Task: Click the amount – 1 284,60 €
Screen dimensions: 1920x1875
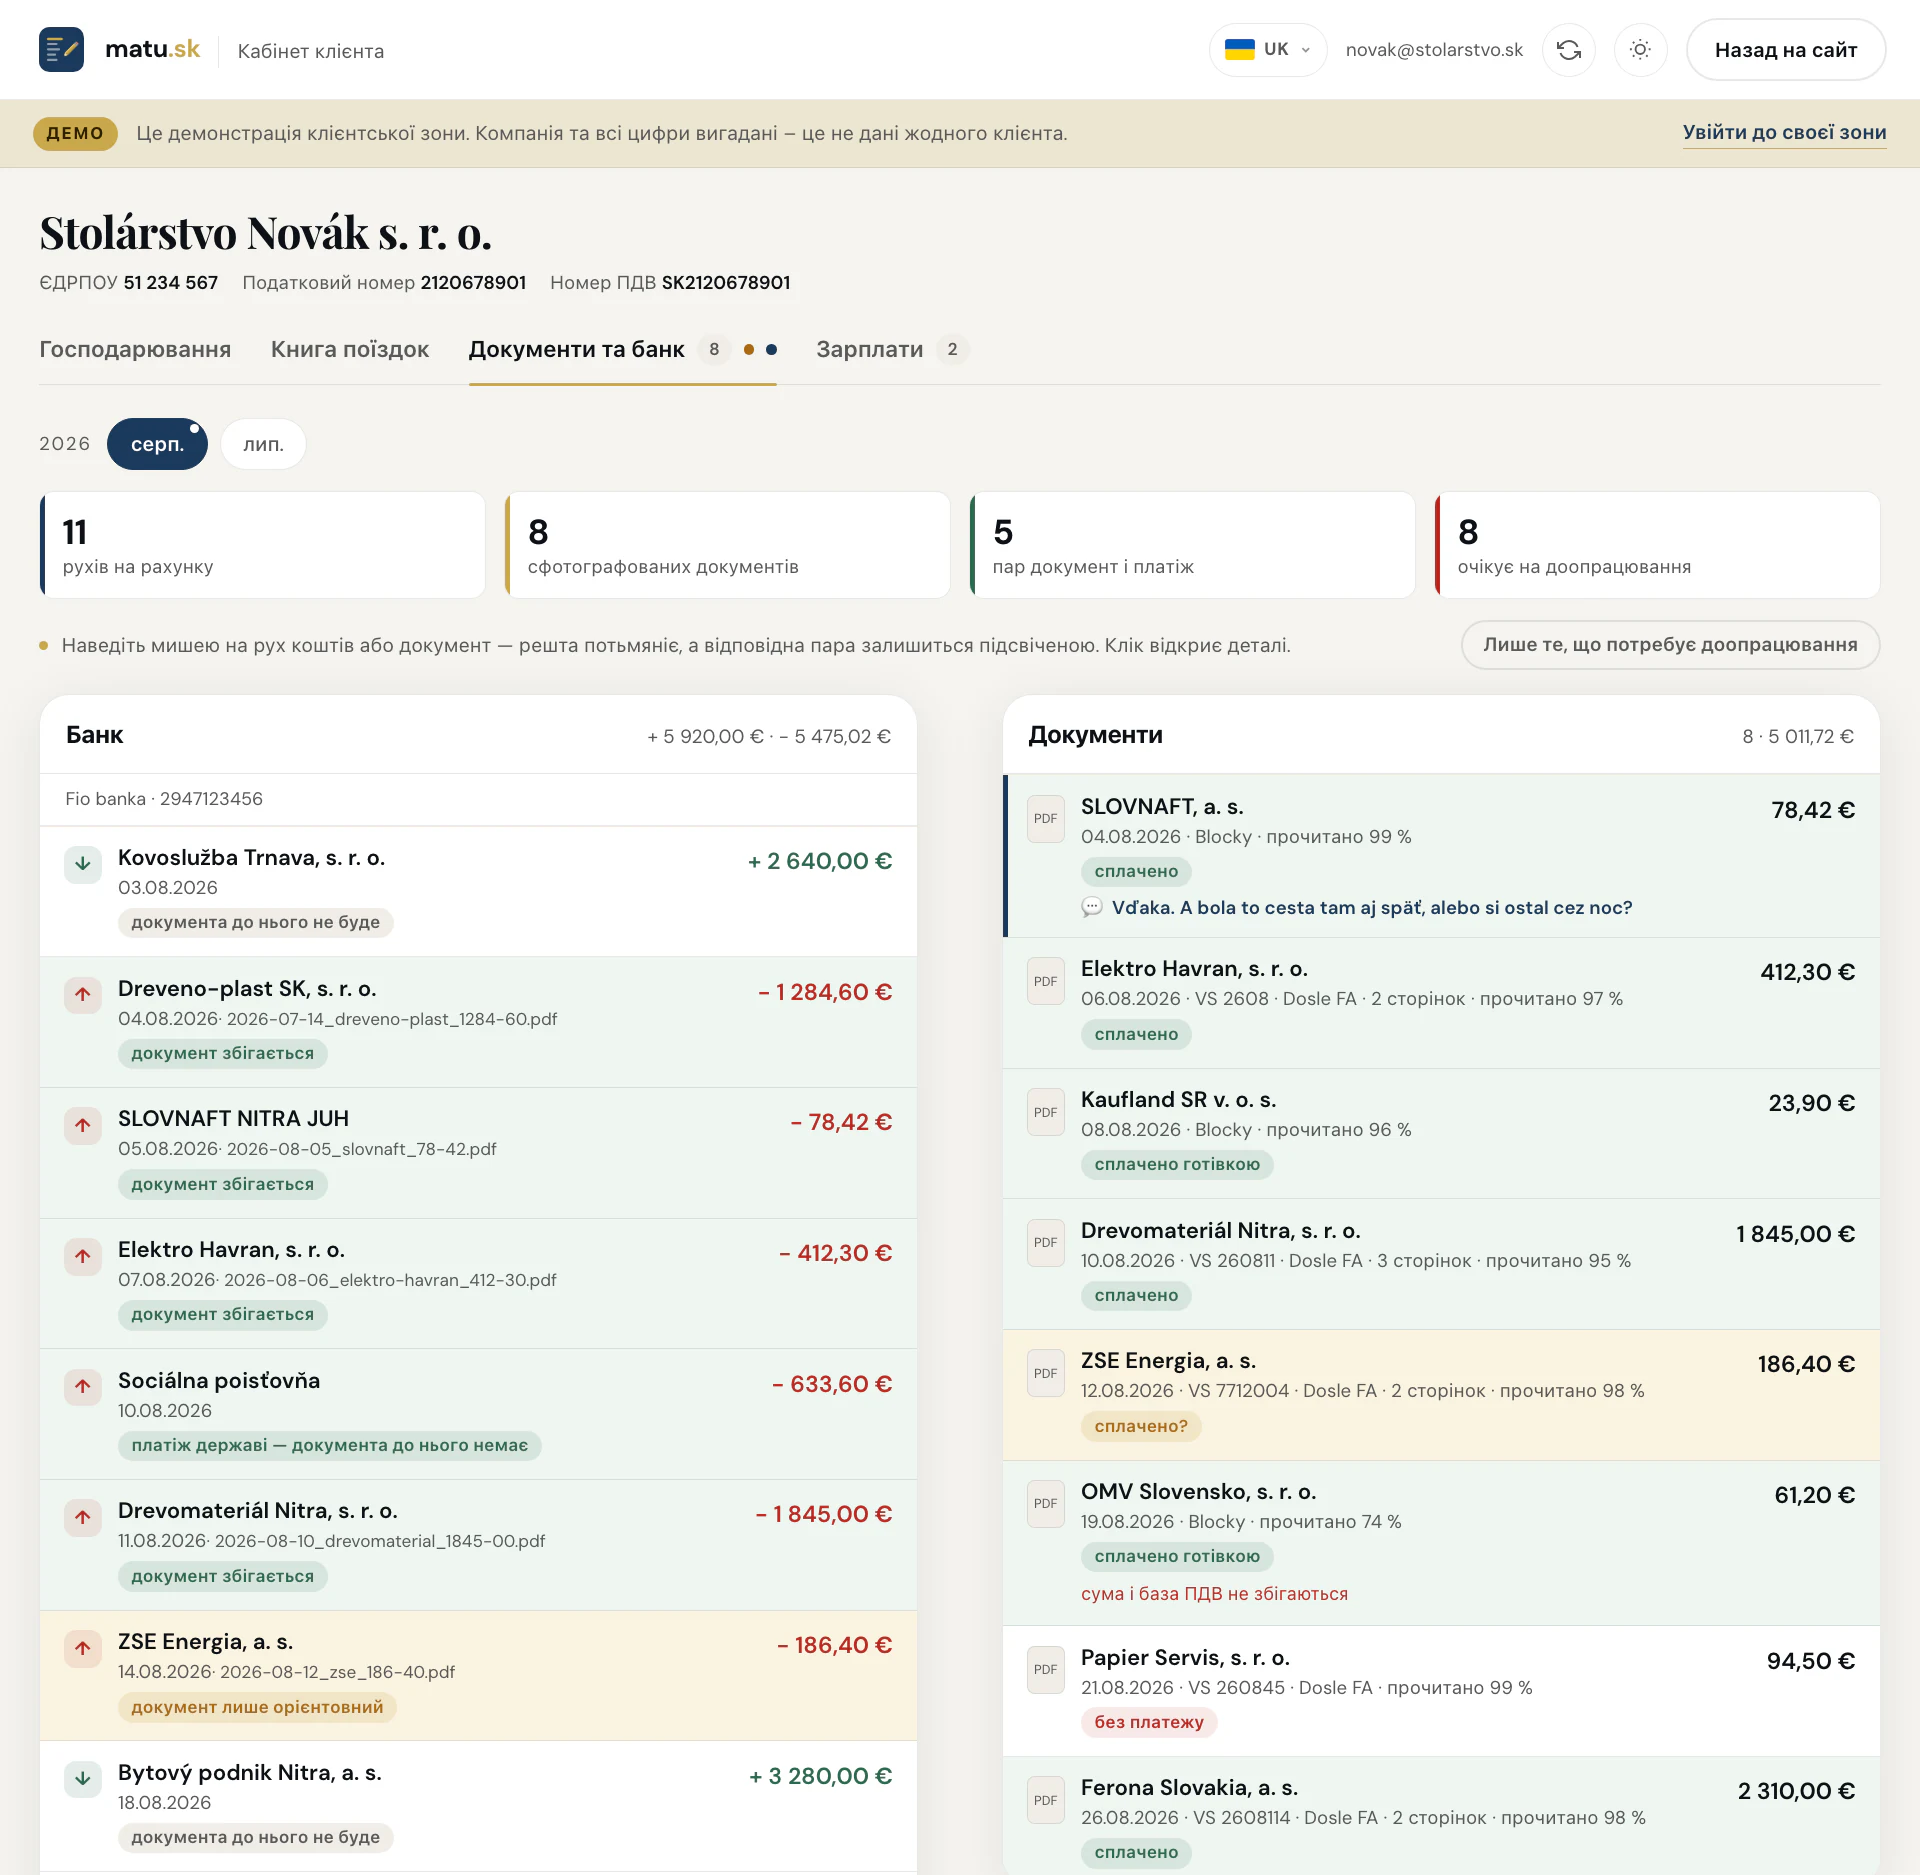Action: (825, 992)
